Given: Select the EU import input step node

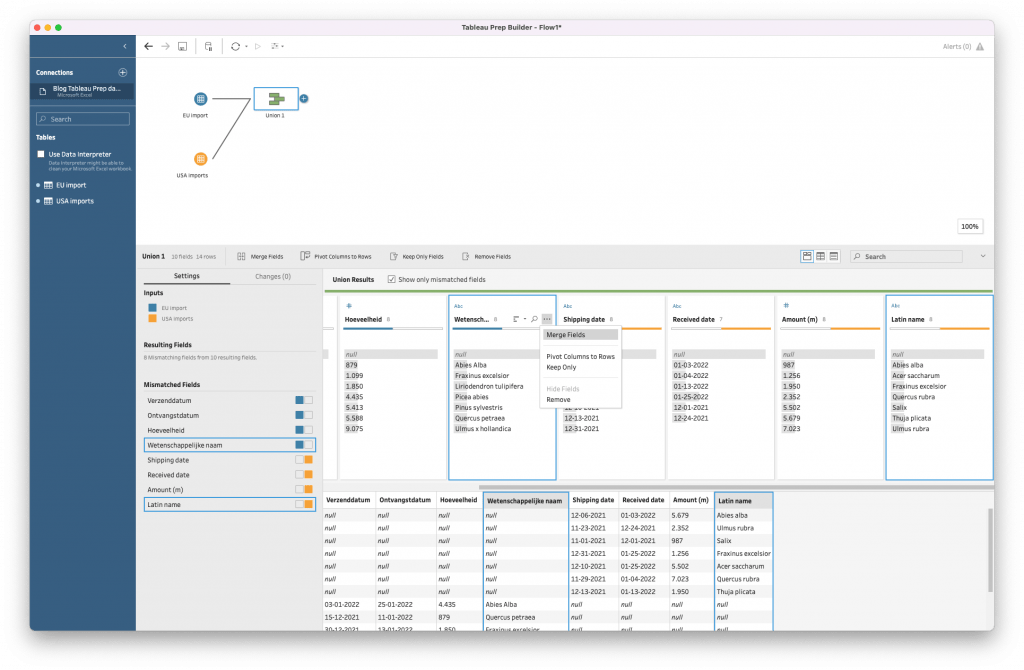Looking at the screenshot, I should pos(200,99).
